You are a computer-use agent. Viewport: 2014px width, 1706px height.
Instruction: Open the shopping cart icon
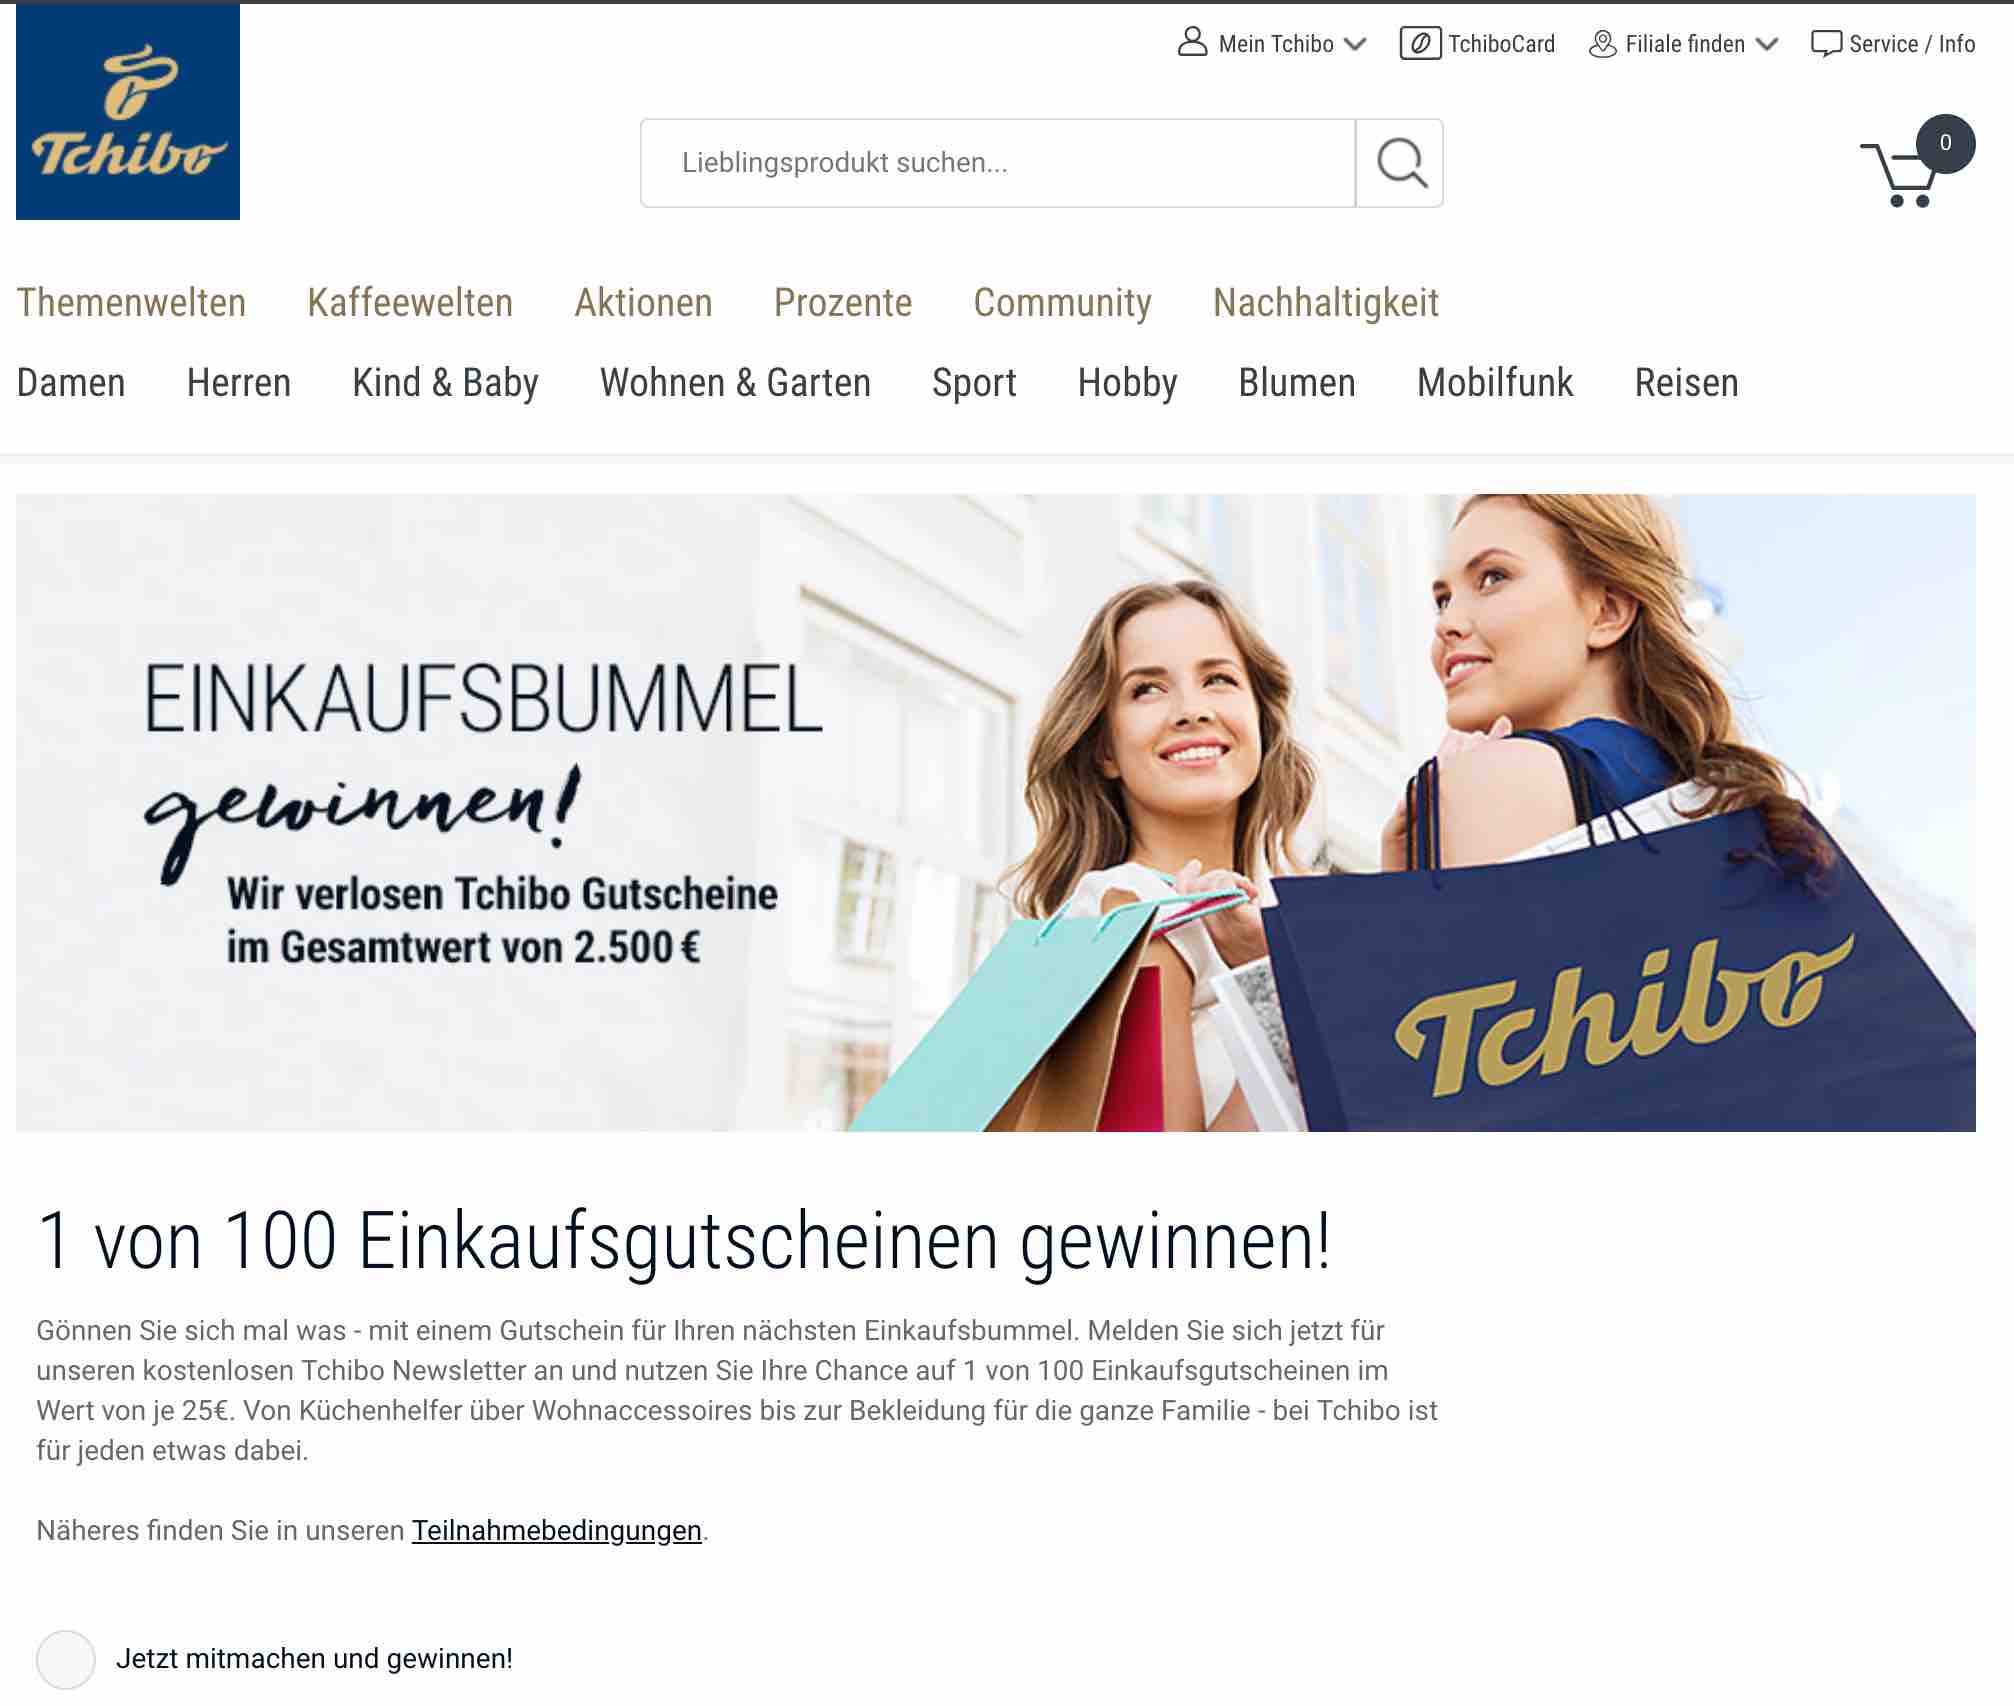tap(1898, 175)
